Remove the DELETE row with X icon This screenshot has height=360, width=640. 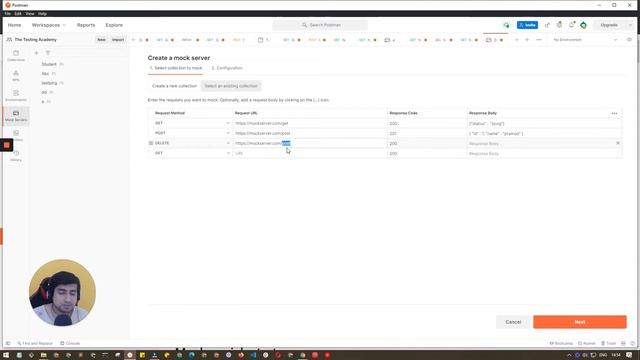pyautogui.click(x=618, y=143)
